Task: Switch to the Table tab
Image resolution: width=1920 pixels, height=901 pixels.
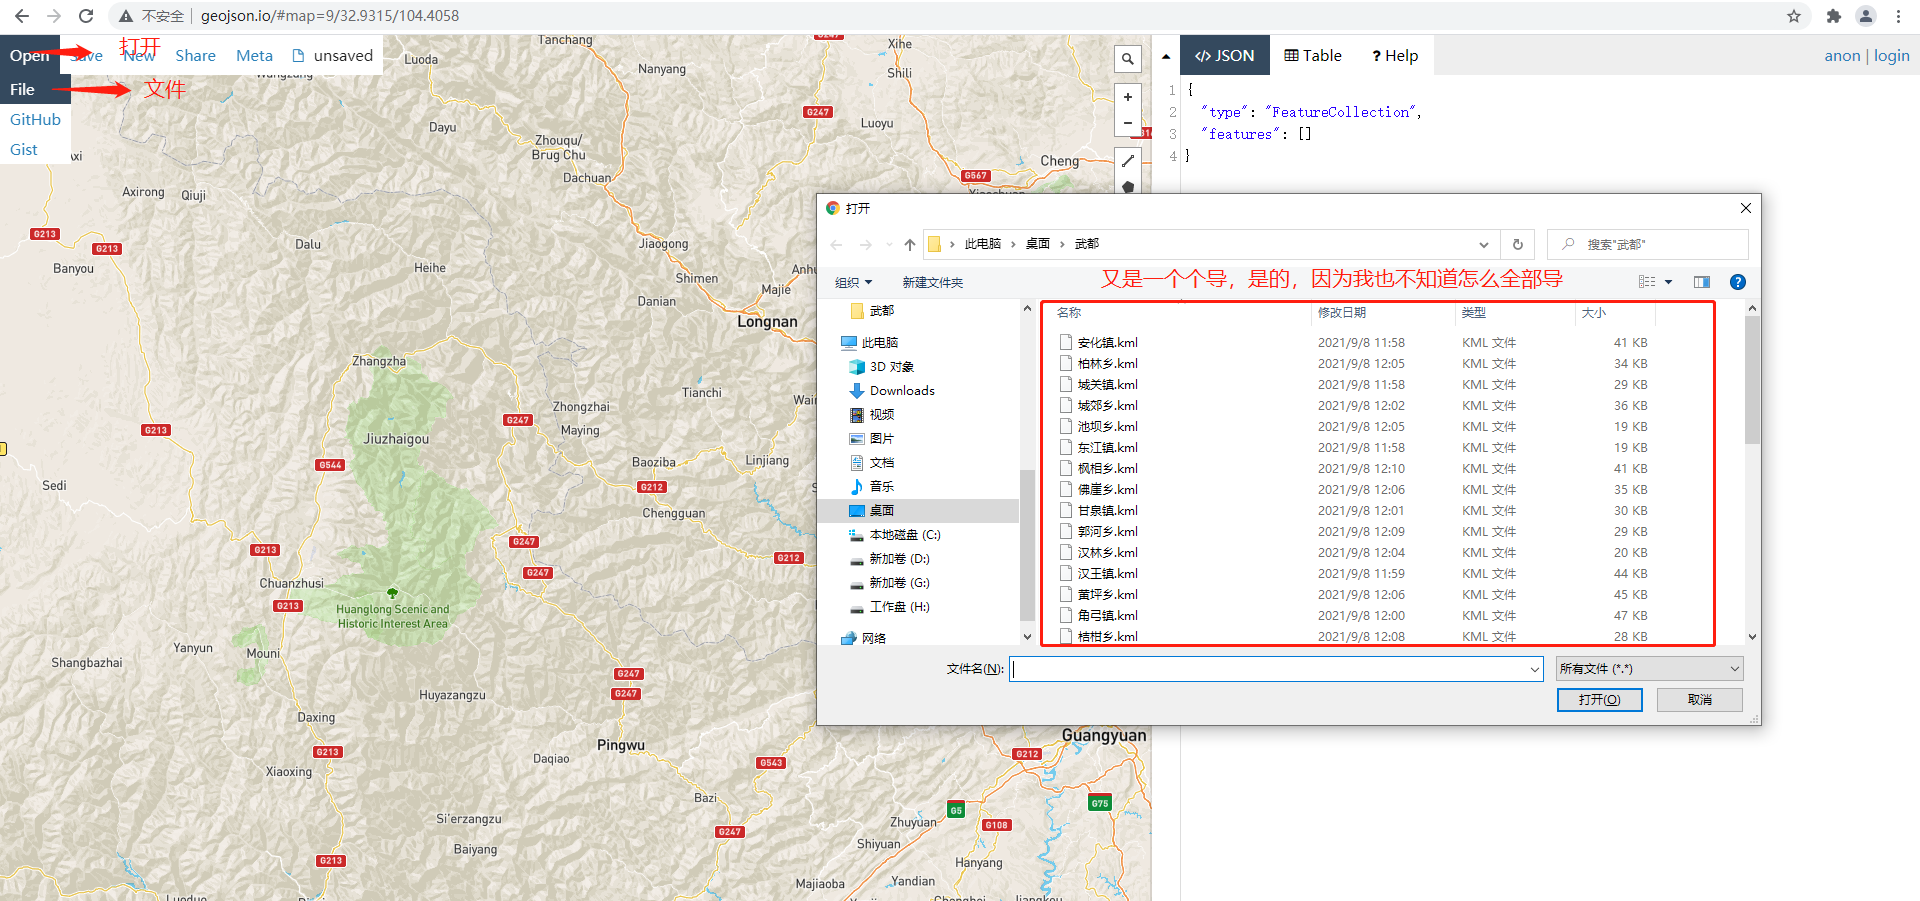Action: pyautogui.click(x=1312, y=55)
